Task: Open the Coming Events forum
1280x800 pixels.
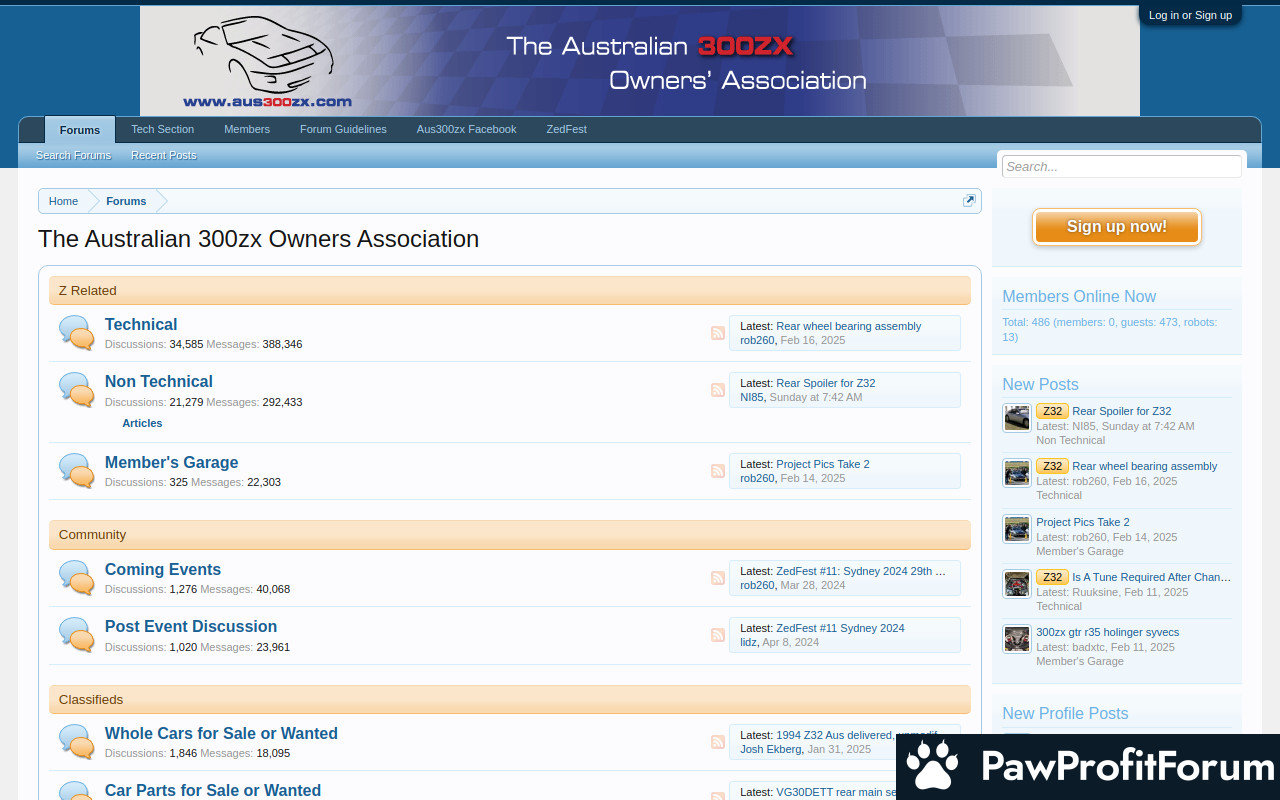Action: point(163,569)
